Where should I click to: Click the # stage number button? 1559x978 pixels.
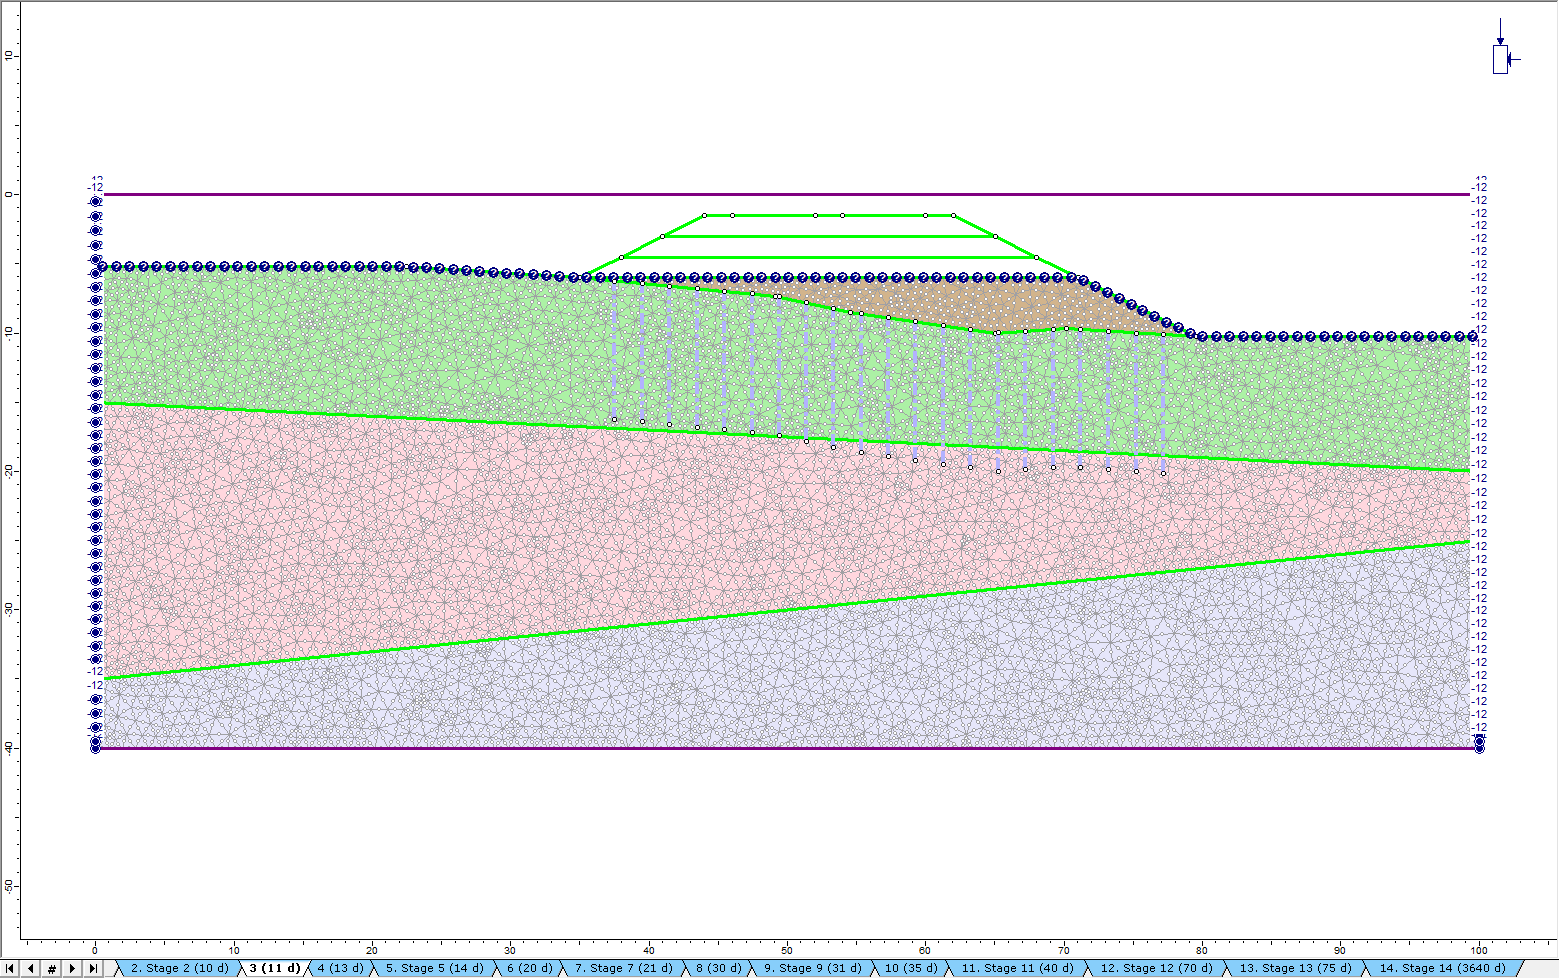52,968
